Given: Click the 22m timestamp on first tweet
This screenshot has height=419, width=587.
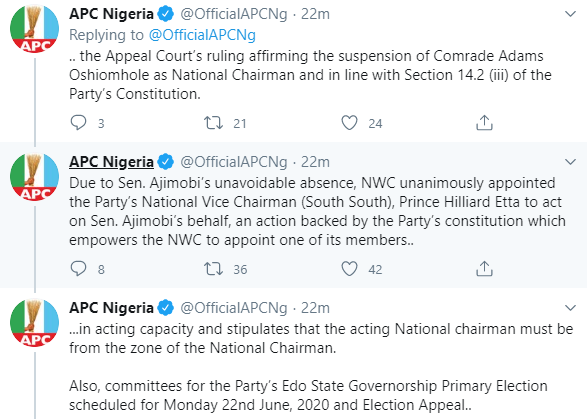Looking at the screenshot, I should click(x=315, y=14).
